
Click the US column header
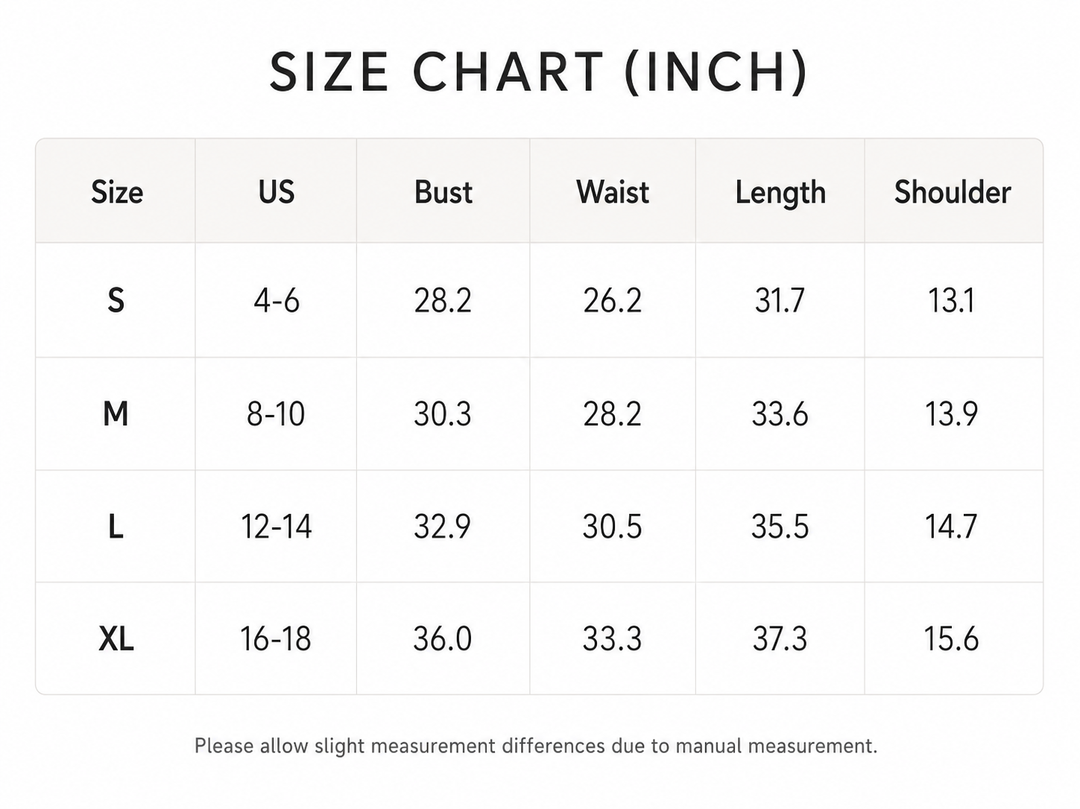click(x=276, y=192)
